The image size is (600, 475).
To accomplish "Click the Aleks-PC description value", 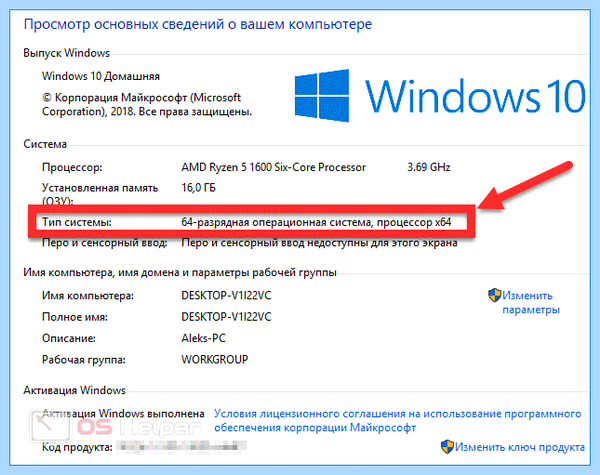I will click(203, 338).
